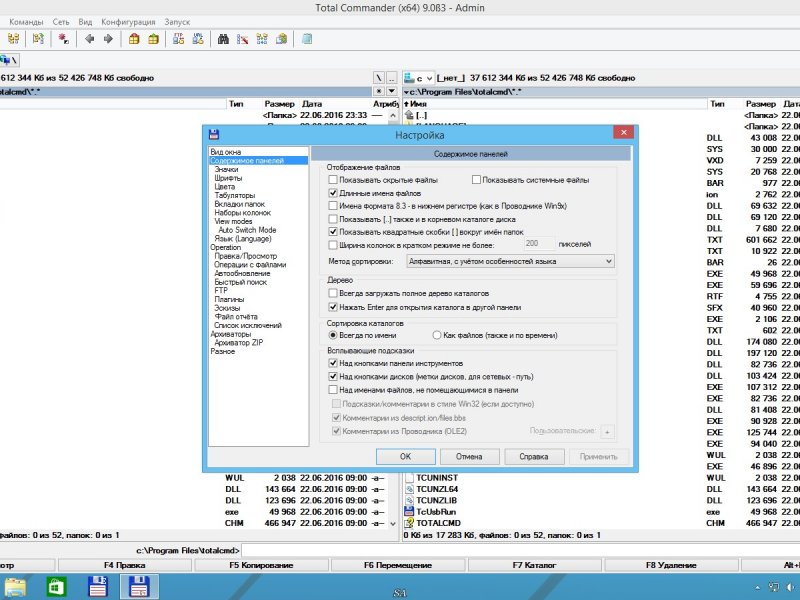Viewport: 800px width, 600px height.
Task: Enable 'Над именами файлов, не помещающимися' checkbox
Action: click(x=333, y=390)
